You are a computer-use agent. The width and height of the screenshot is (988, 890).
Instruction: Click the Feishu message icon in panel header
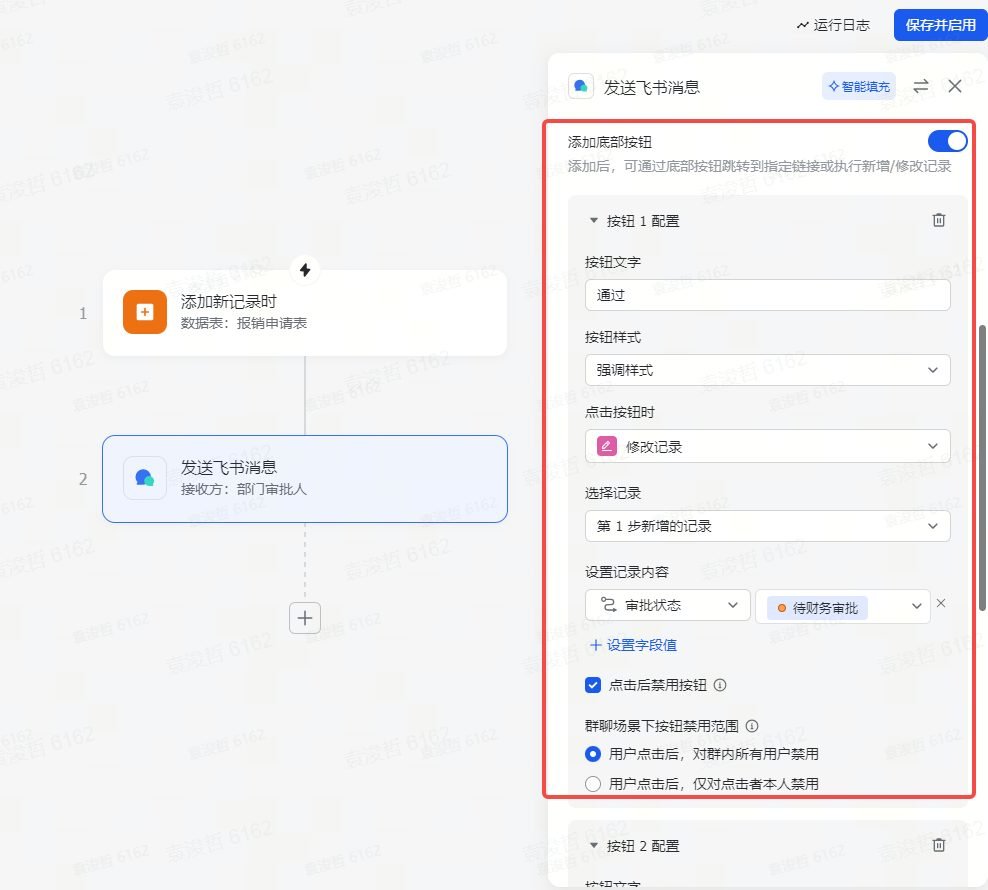(581, 86)
